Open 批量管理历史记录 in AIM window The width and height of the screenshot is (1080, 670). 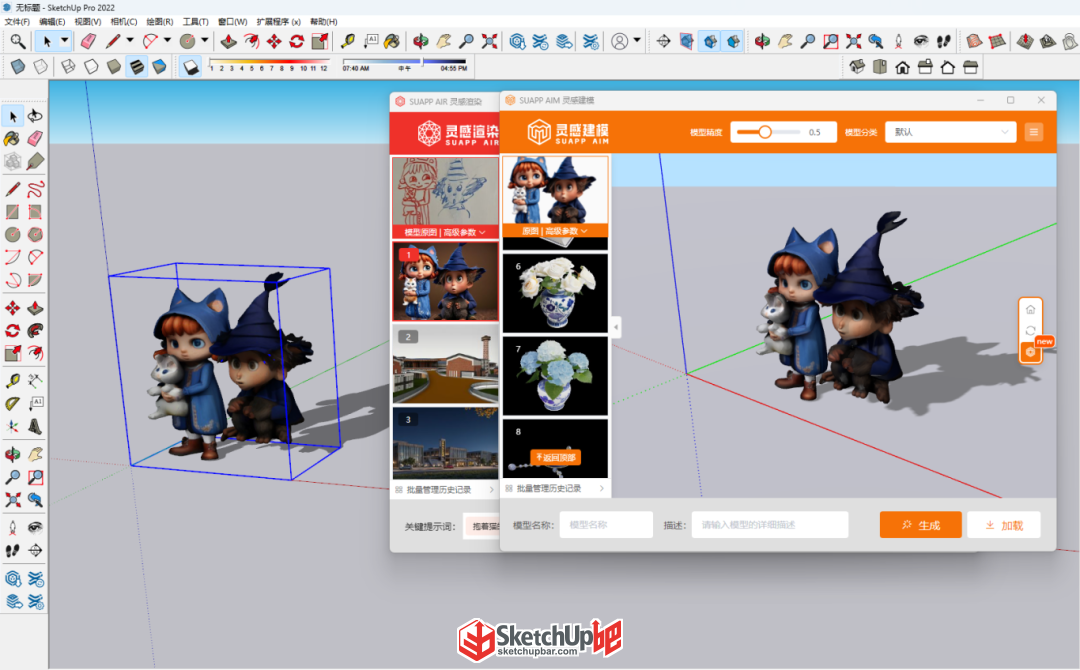tap(555, 488)
